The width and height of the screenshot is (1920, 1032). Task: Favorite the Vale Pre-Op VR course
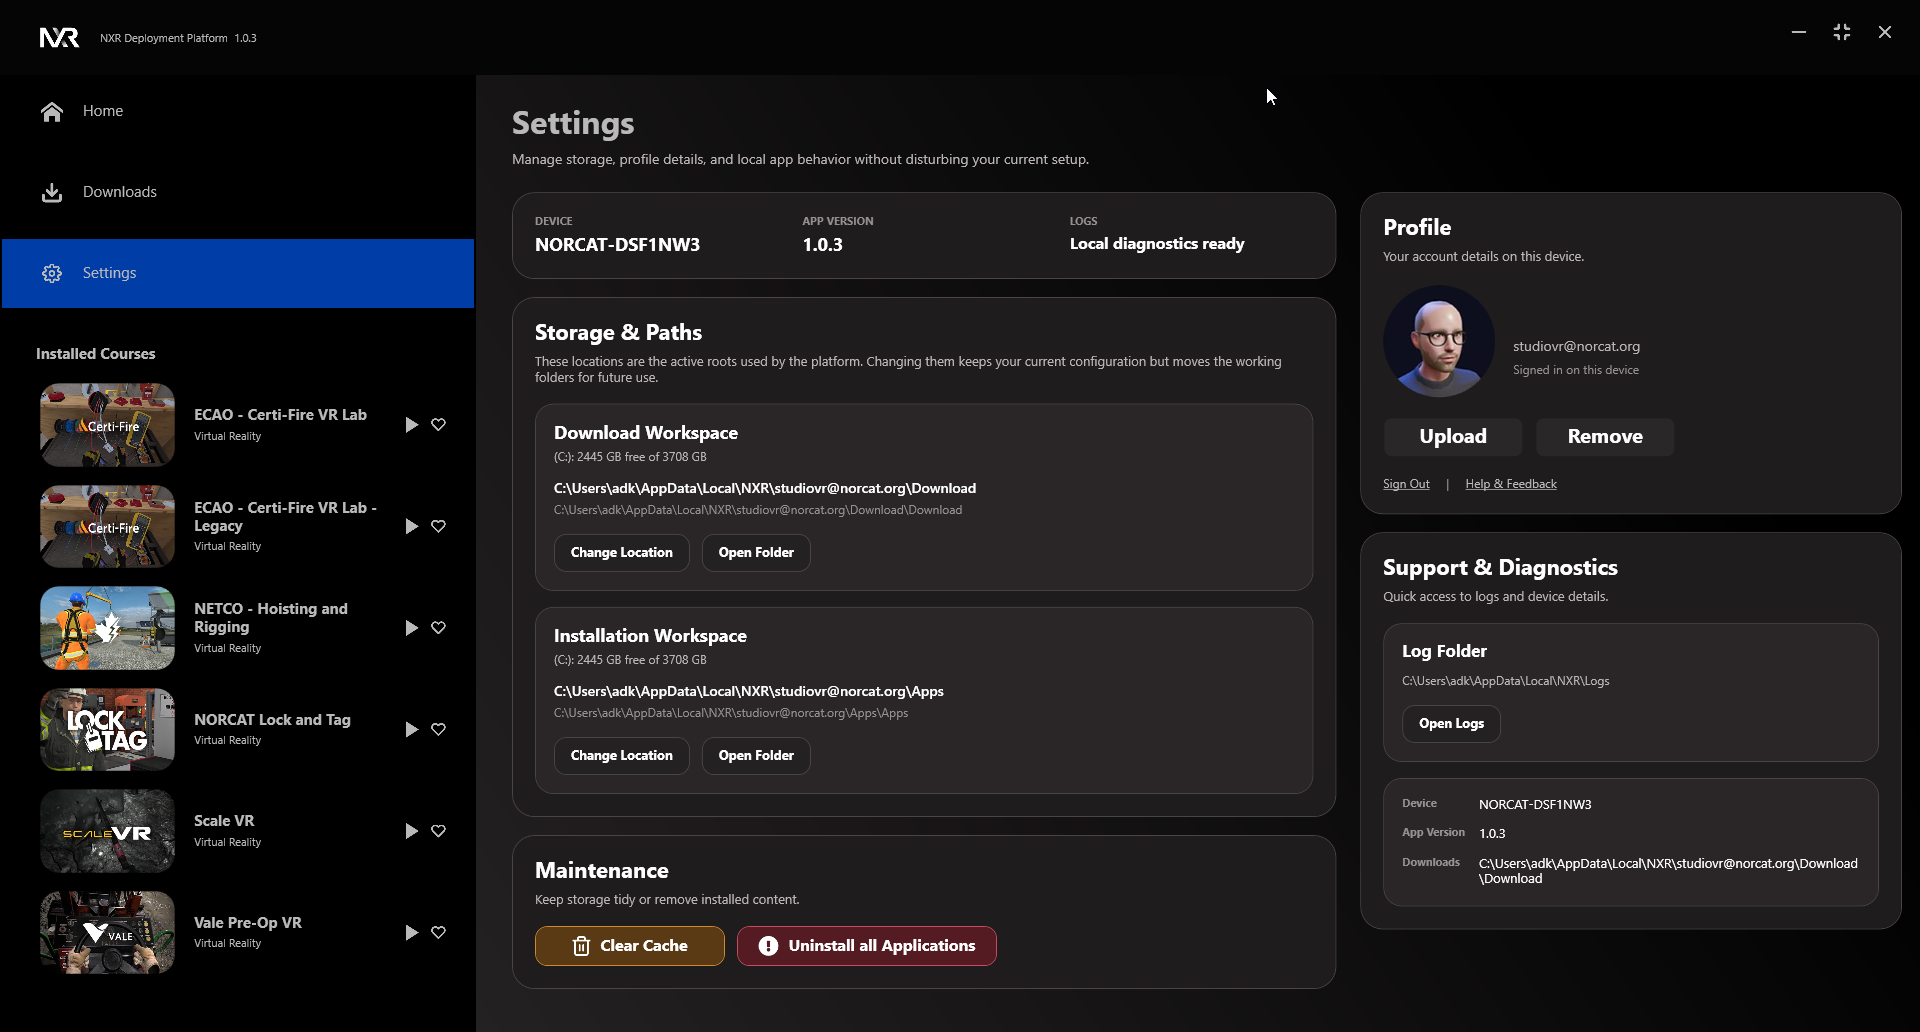coord(438,932)
